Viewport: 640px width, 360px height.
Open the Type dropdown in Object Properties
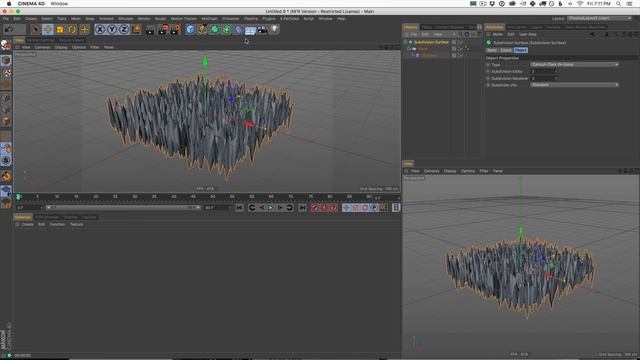tap(574, 64)
